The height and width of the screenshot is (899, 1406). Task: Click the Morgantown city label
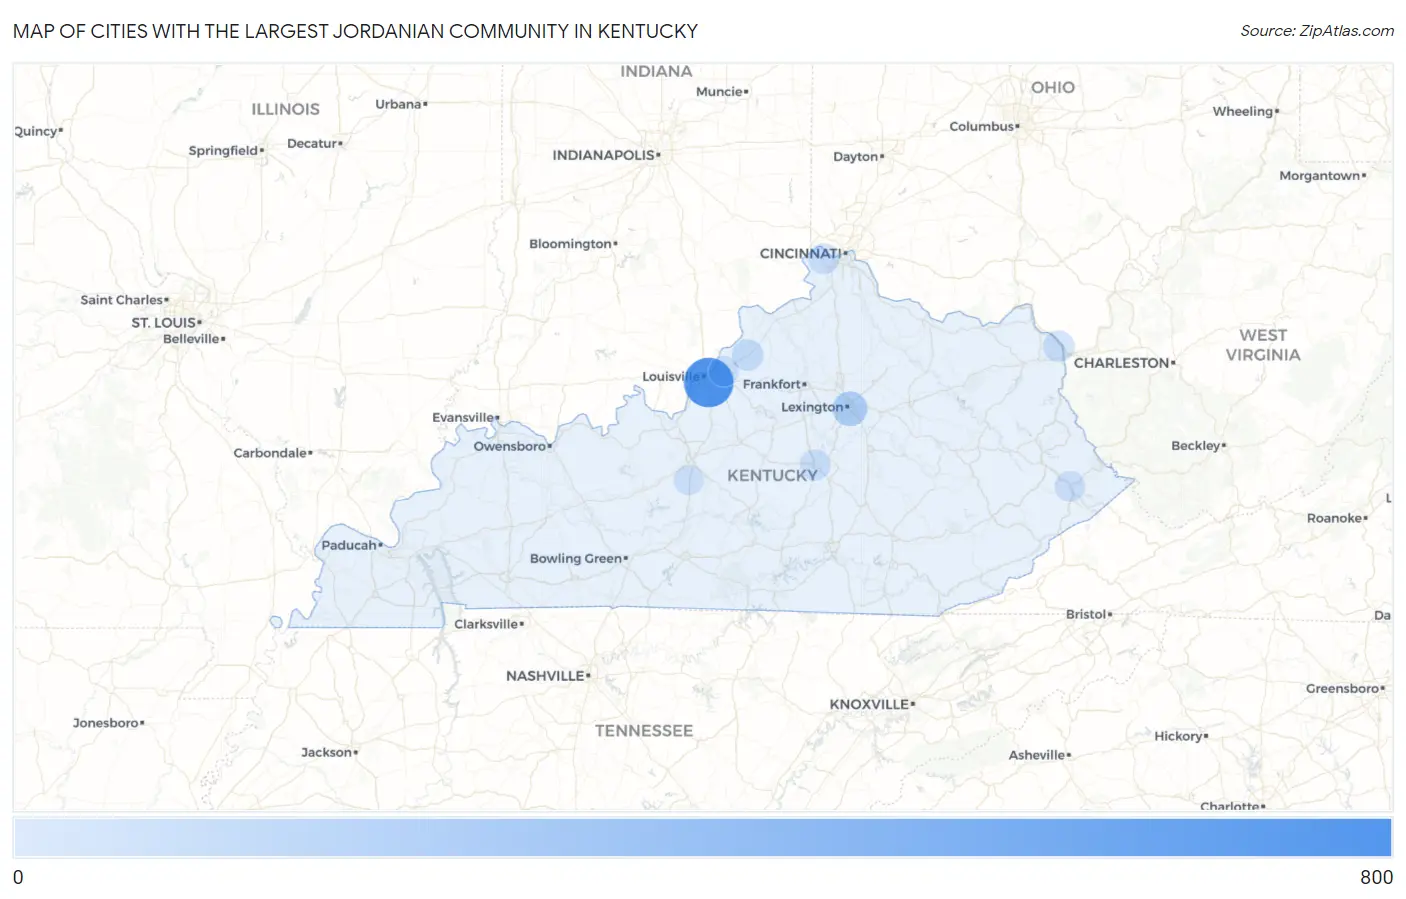[x=1322, y=176]
